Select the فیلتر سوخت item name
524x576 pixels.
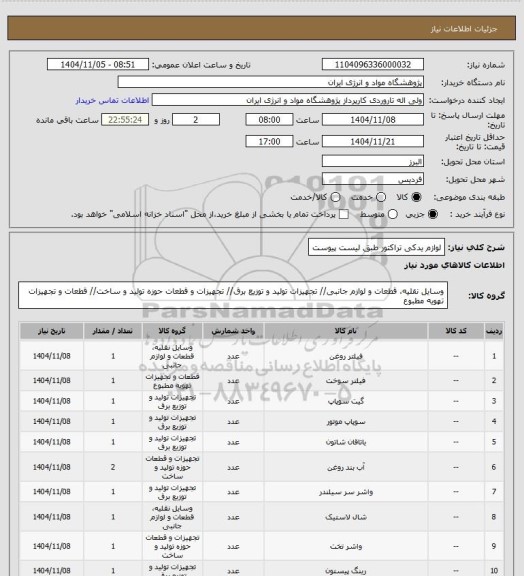pyautogui.click(x=346, y=381)
